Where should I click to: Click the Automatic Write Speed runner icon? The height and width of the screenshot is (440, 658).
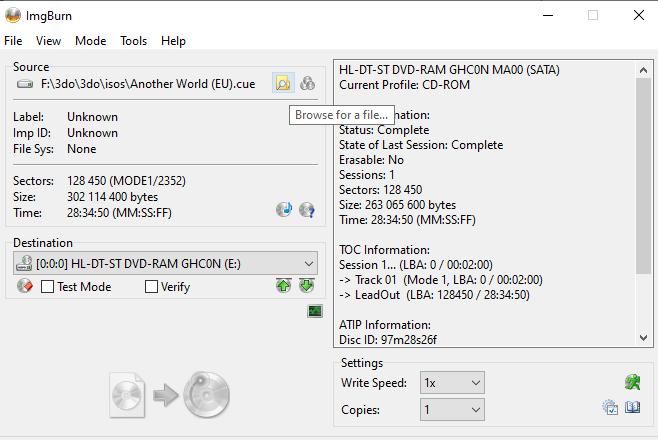click(x=632, y=382)
